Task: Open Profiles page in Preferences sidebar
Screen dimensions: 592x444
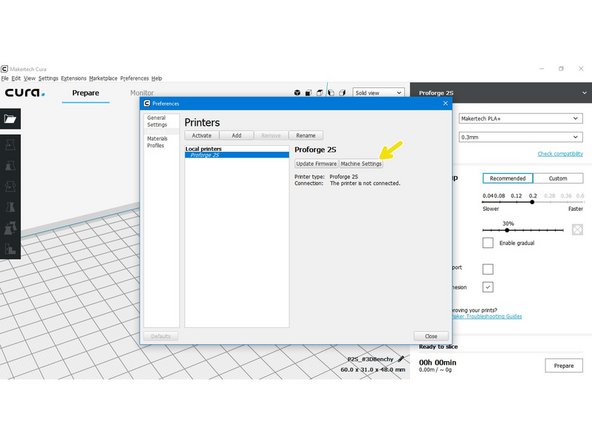Action: click(x=156, y=145)
